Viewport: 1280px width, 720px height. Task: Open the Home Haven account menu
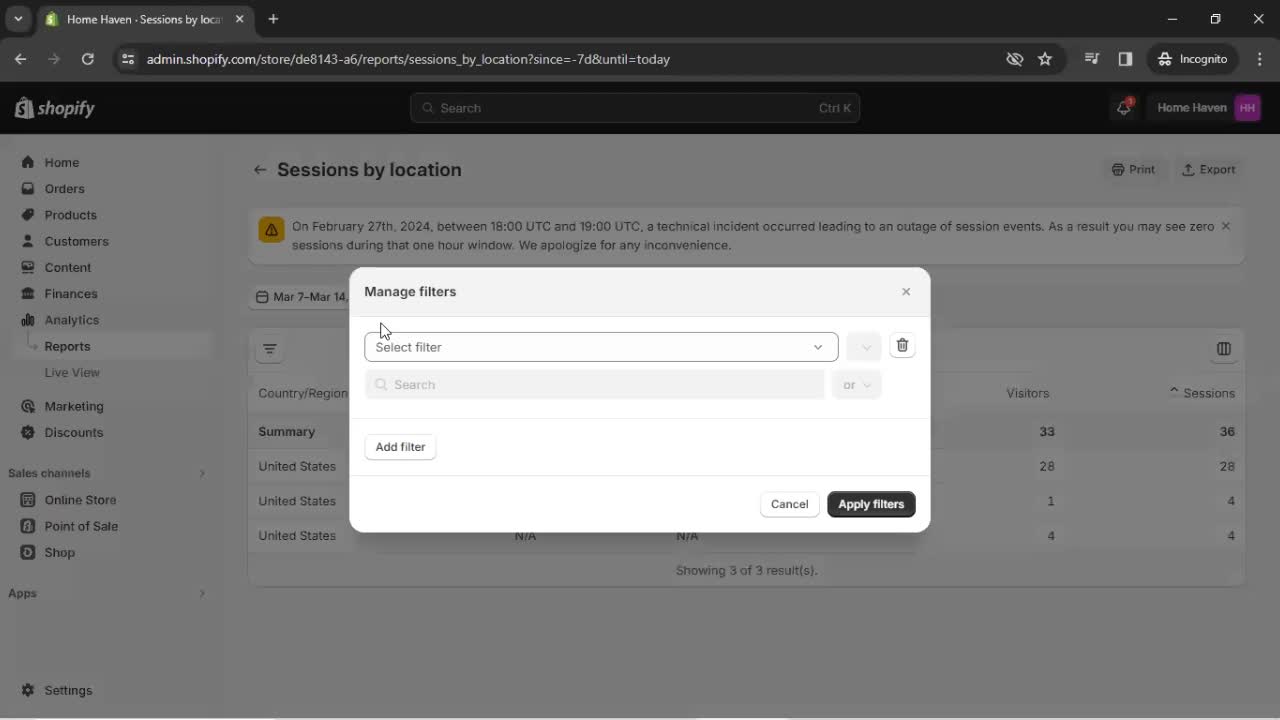pos(1208,108)
